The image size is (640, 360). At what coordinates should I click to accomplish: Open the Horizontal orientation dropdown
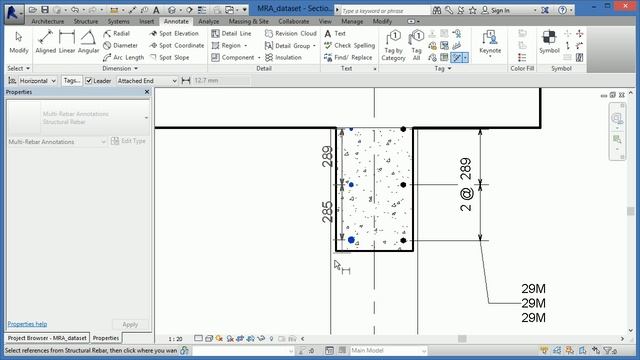pos(38,81)
